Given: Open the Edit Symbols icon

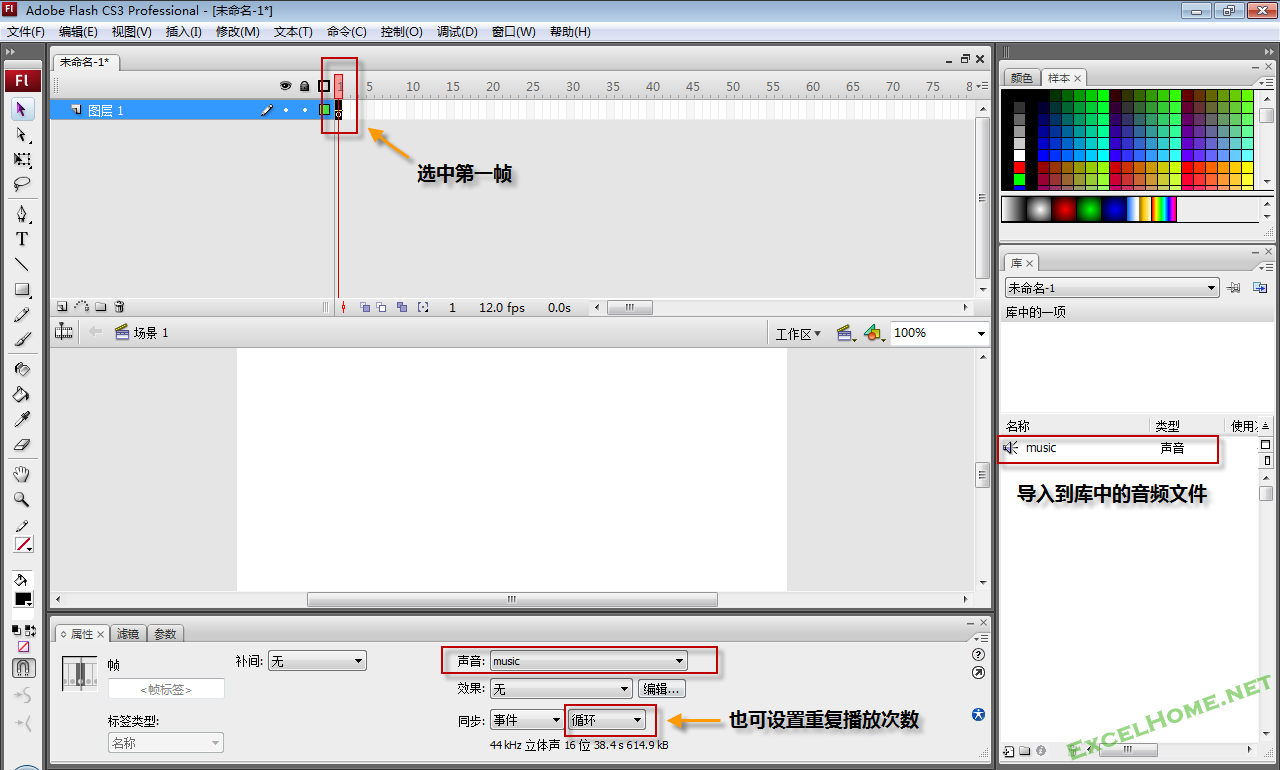Looking at the screenshot, I should (x=874, y=333).
